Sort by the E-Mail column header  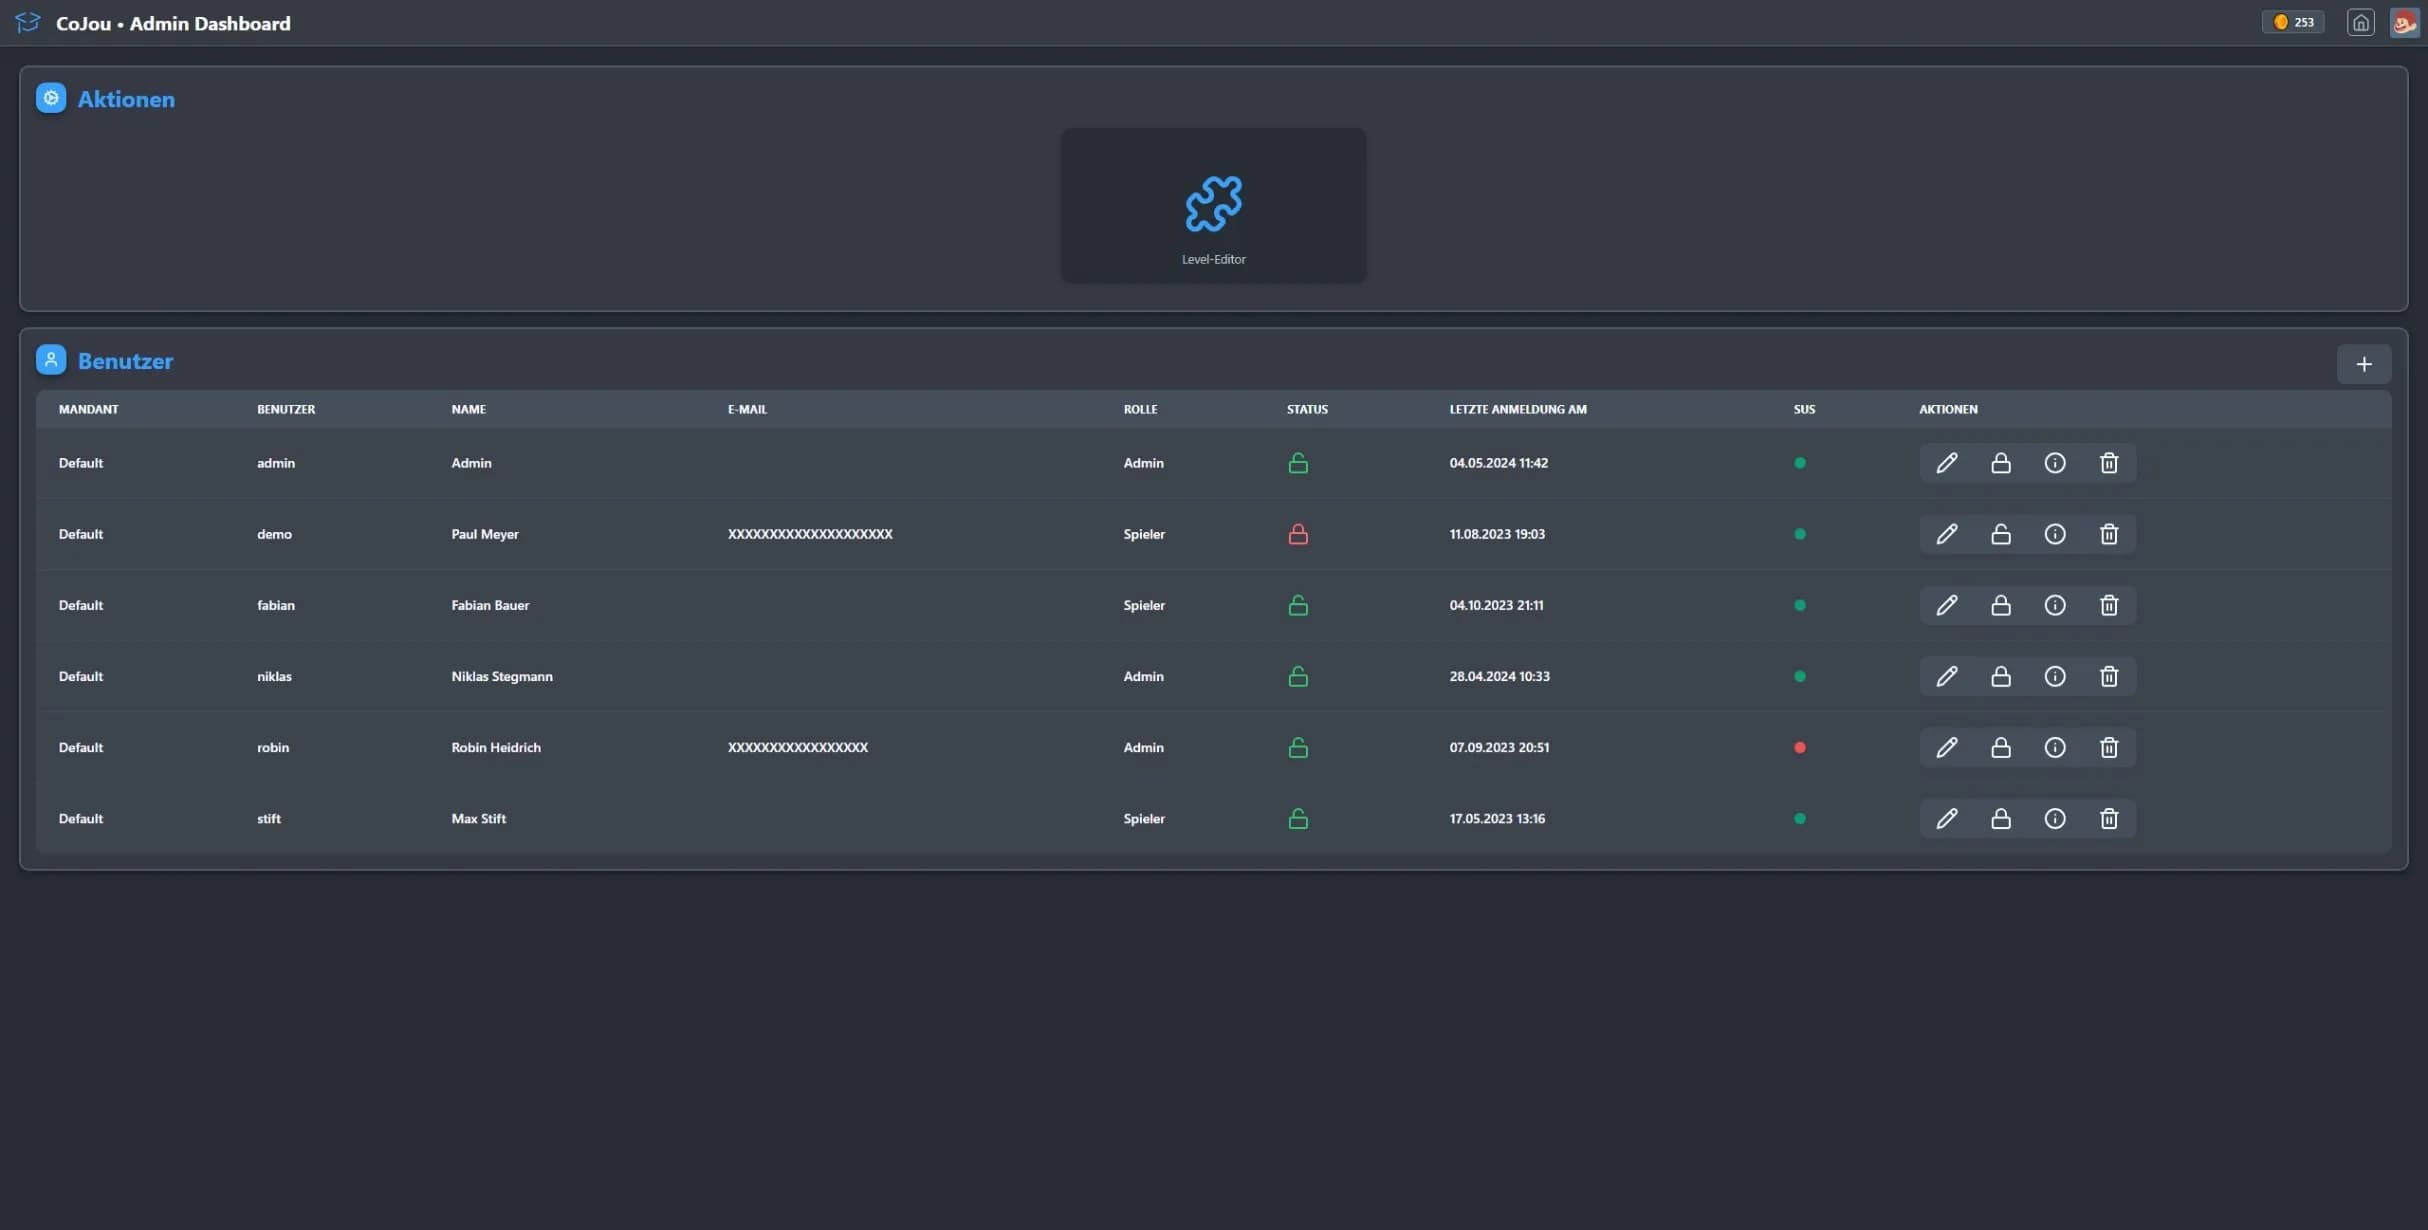tap(747, 409)
